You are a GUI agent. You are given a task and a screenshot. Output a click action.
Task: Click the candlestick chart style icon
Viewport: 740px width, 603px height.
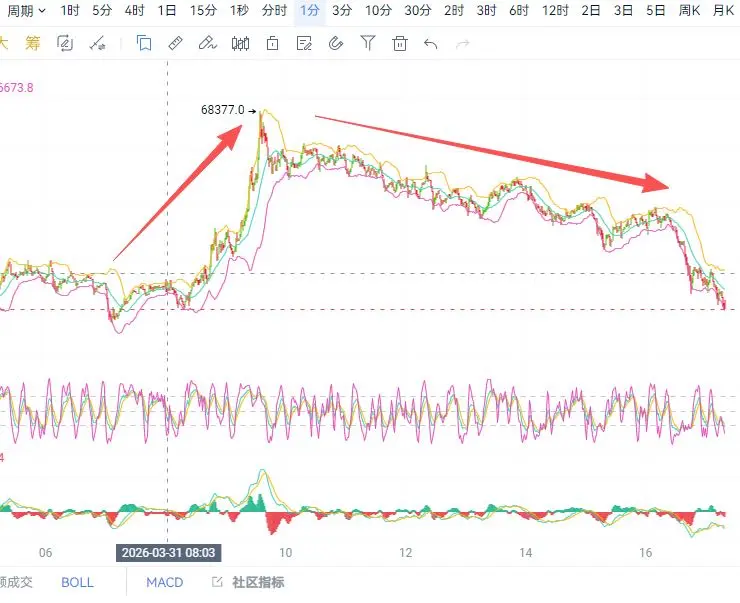pos(240,43)
